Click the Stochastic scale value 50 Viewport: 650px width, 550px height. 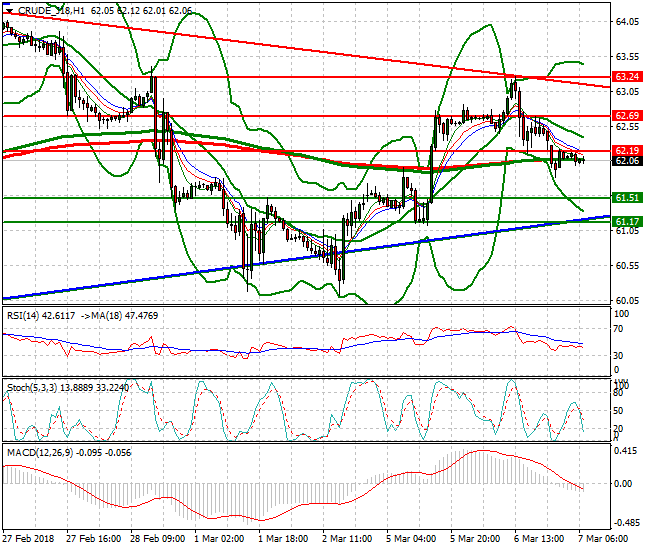pyautogui.click(x=618, y=411)
